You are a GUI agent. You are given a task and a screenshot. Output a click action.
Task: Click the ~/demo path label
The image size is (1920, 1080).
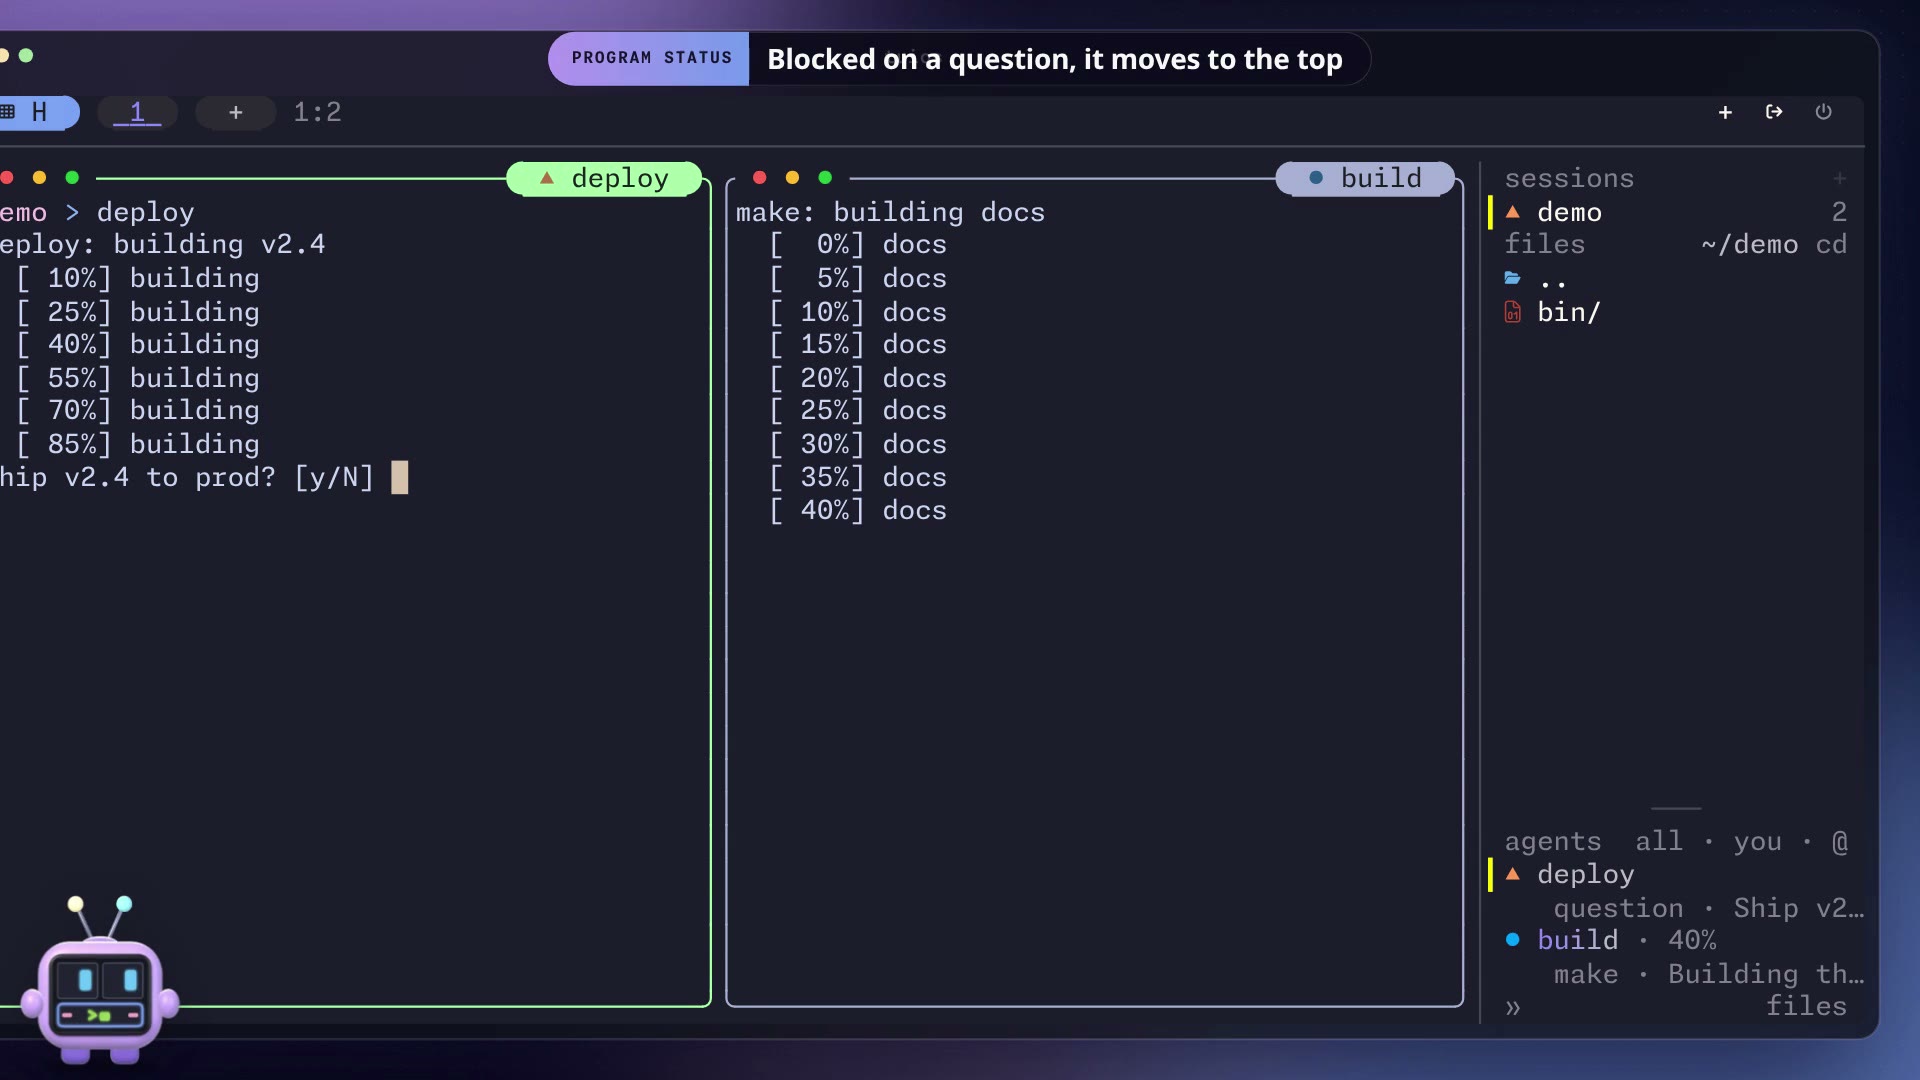click(1749, 245)
